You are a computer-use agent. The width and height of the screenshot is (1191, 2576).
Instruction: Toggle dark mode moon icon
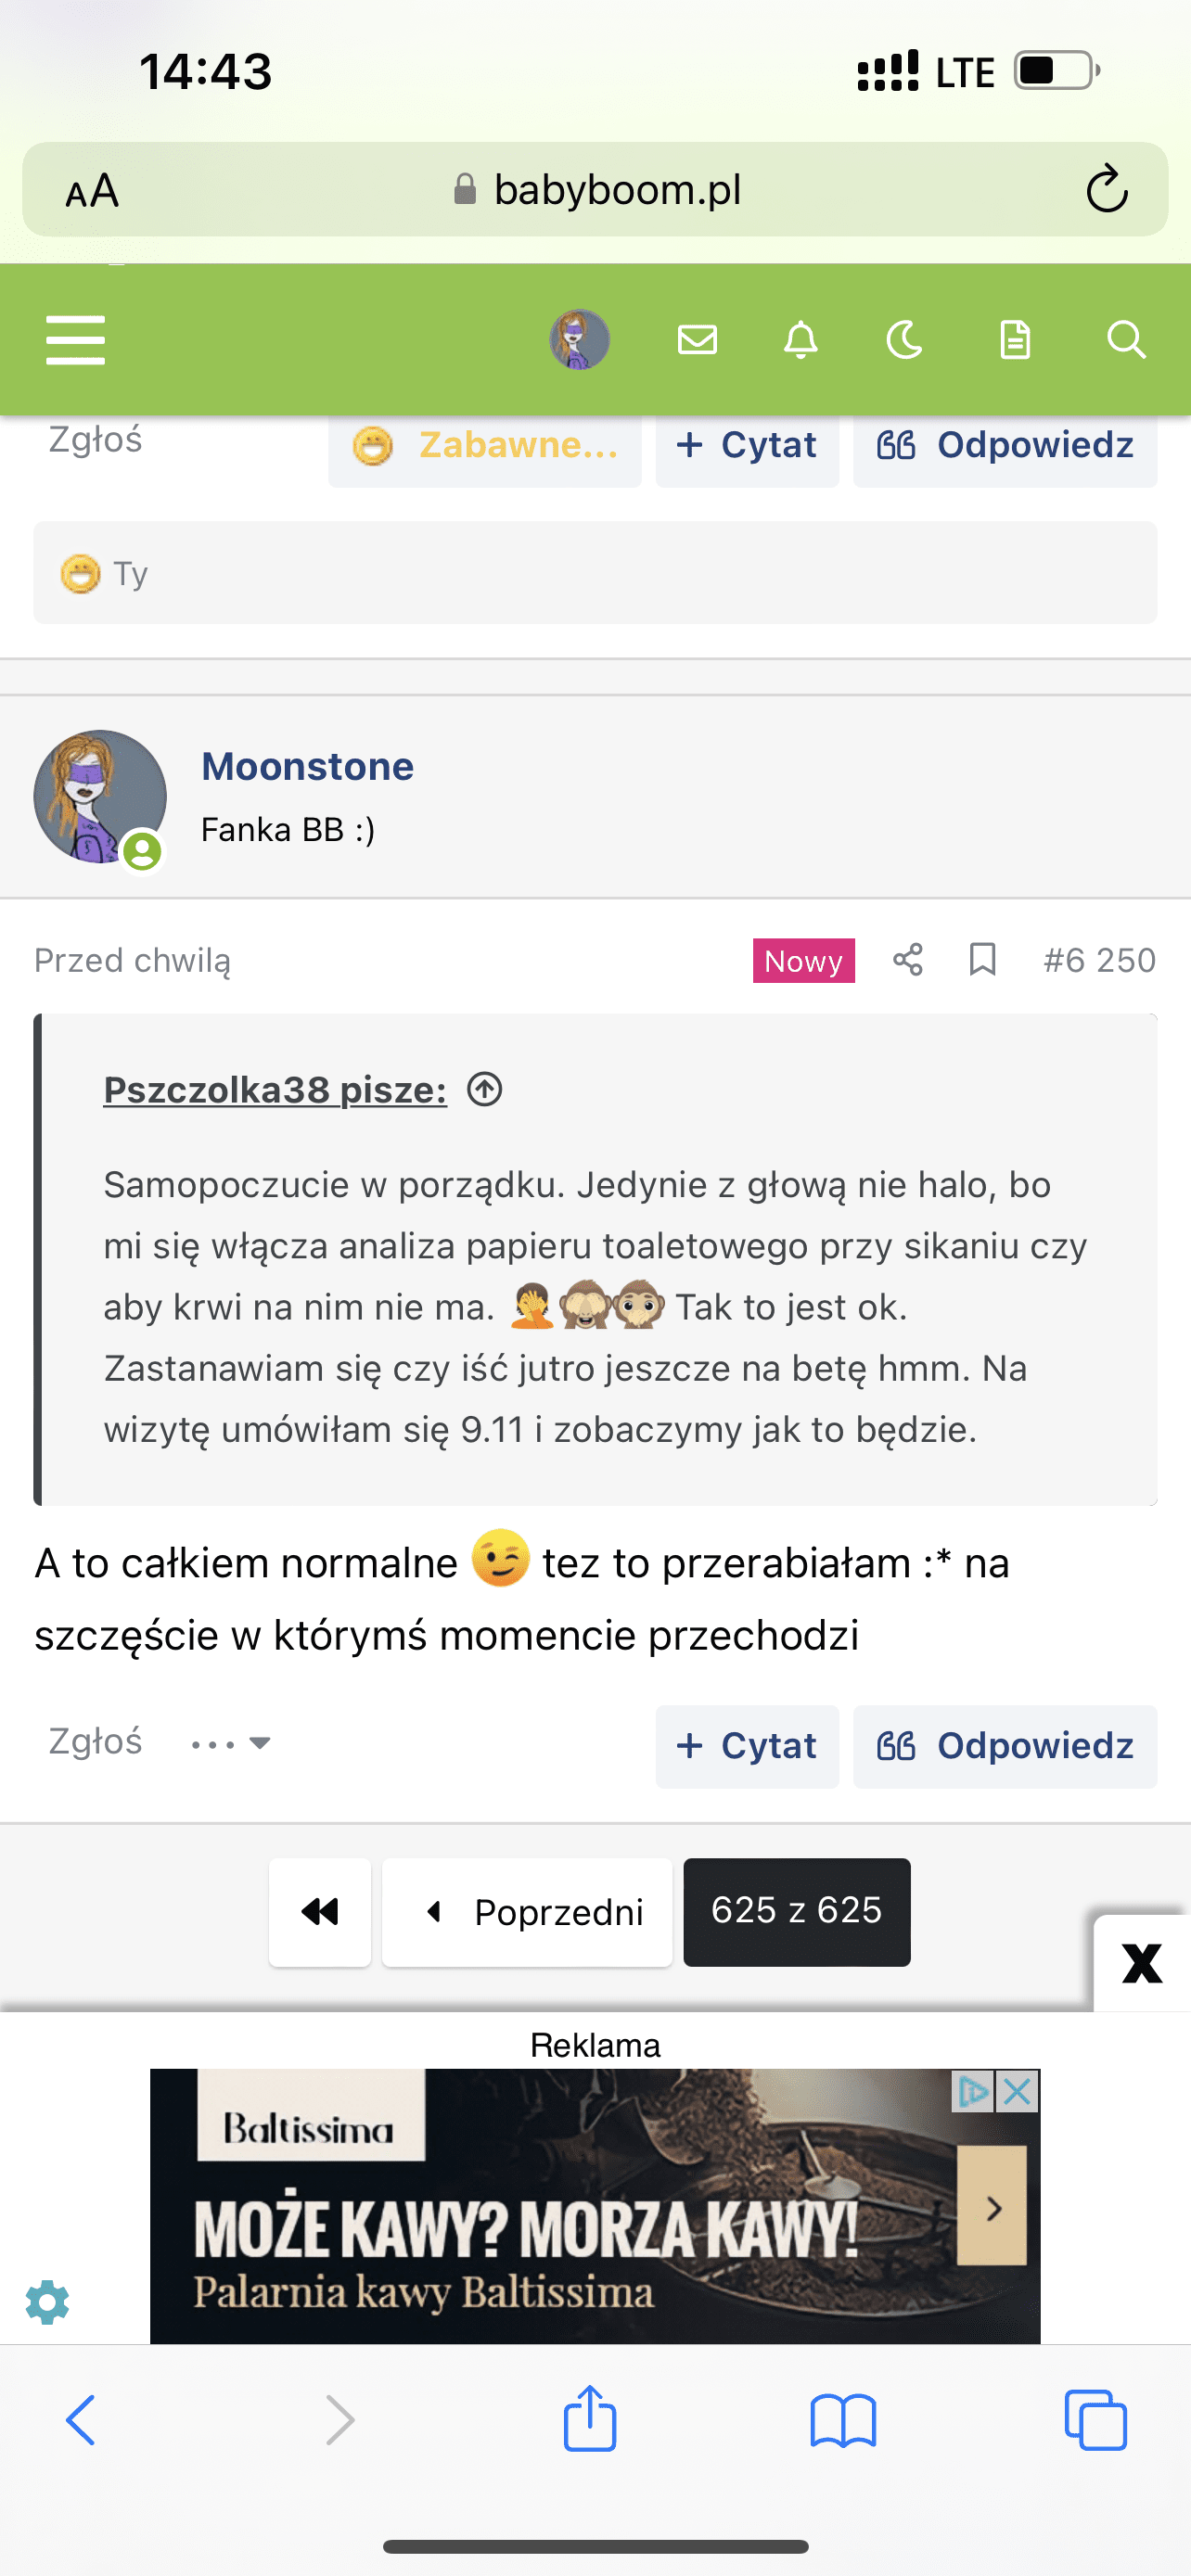pyautogui.click(x=904, y=340)
